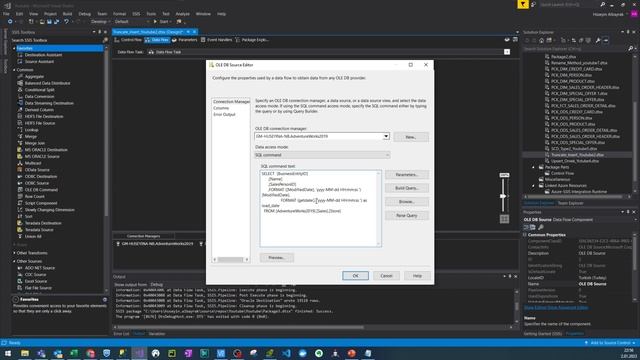Click the Properties panel alphabetical sort icon
Viewport: 640px width, 360px height.
pyautogui.click(x=533, y=227)
